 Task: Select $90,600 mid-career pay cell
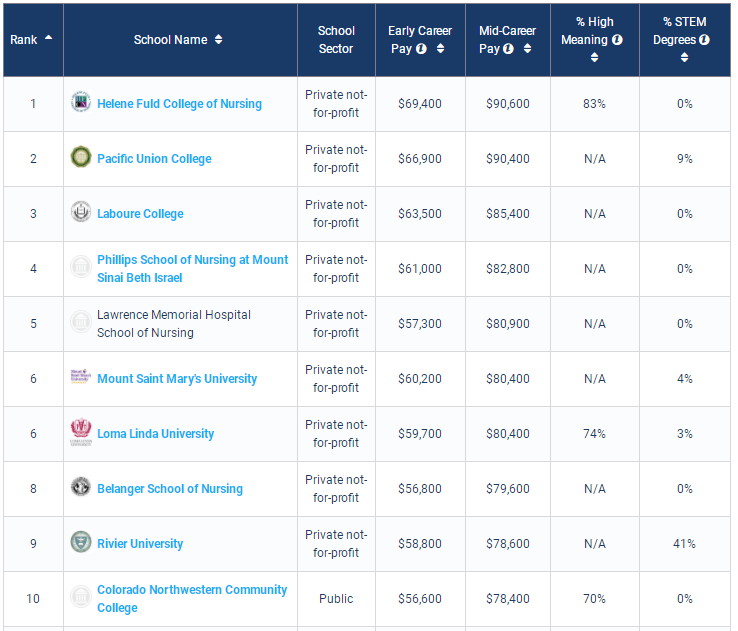[x=508, y=104]
